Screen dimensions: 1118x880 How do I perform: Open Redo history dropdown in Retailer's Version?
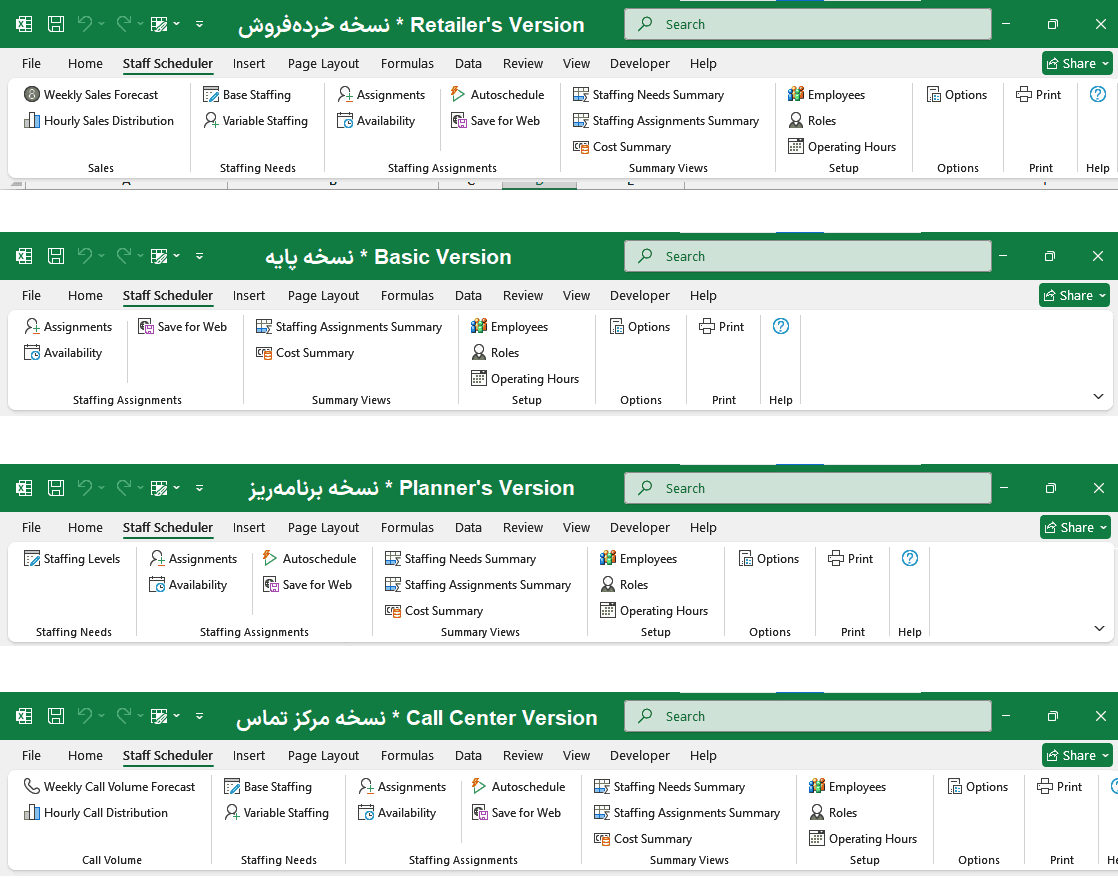[x=140, y=24]
